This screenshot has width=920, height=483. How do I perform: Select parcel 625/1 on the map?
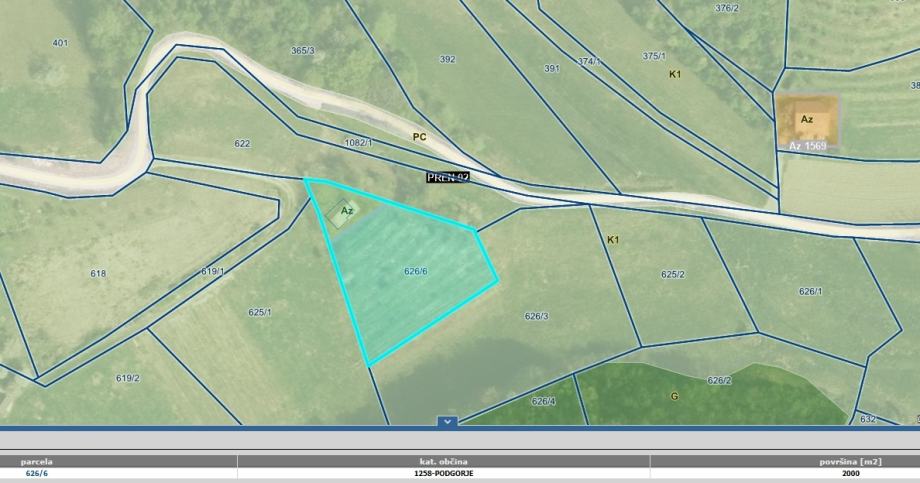260,312
